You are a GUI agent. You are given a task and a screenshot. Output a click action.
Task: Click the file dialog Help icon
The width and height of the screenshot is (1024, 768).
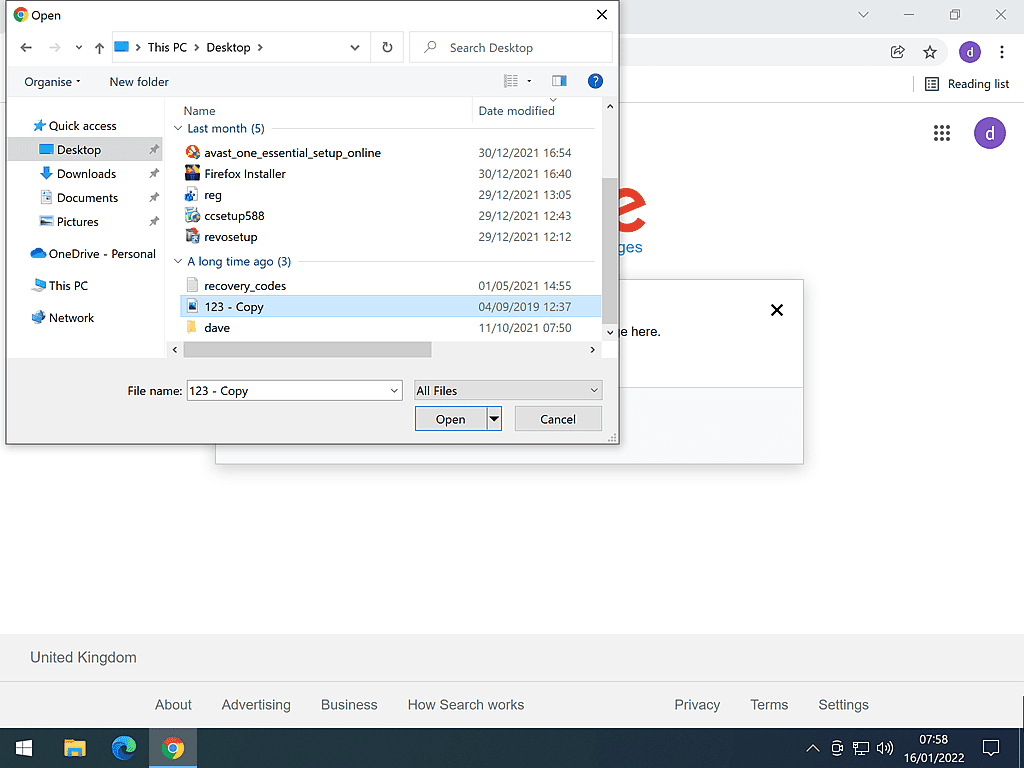tap(595, 81)
